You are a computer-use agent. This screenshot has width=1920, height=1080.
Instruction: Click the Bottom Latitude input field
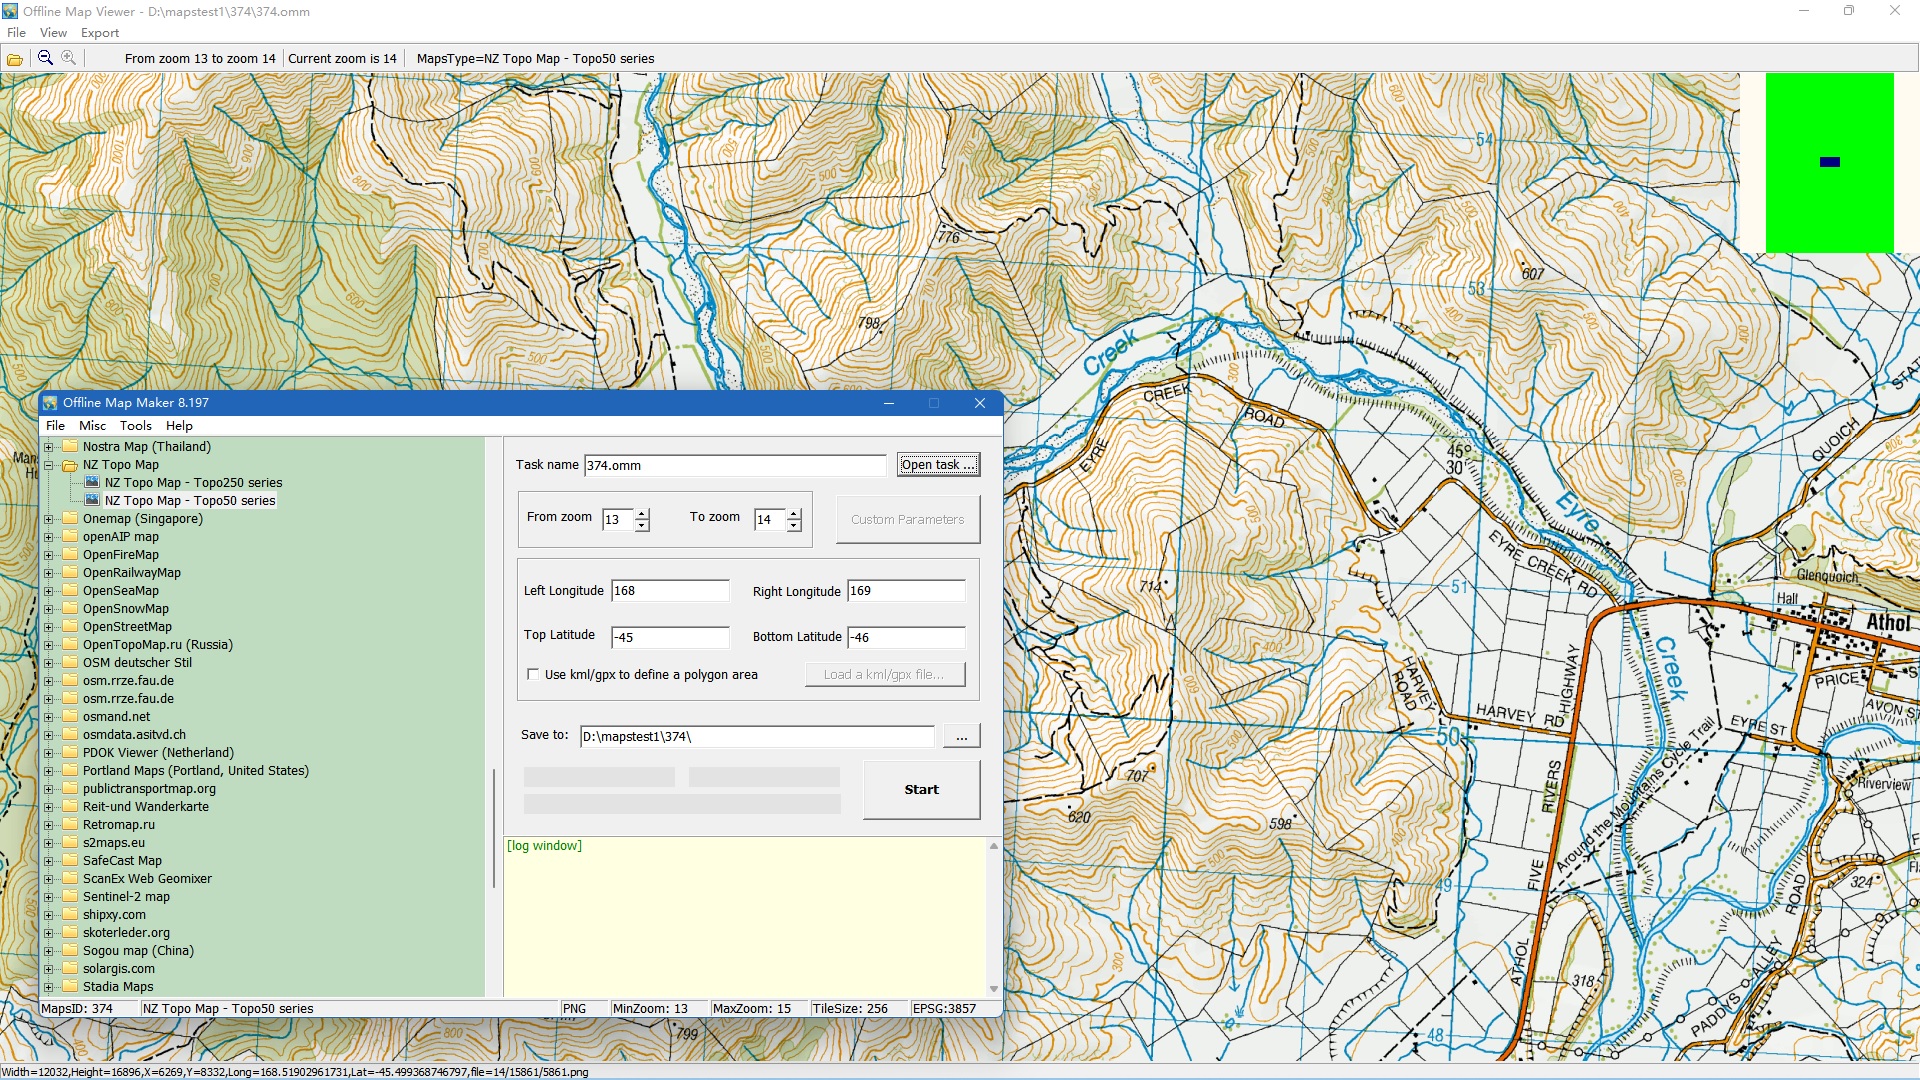coord(906,637)
